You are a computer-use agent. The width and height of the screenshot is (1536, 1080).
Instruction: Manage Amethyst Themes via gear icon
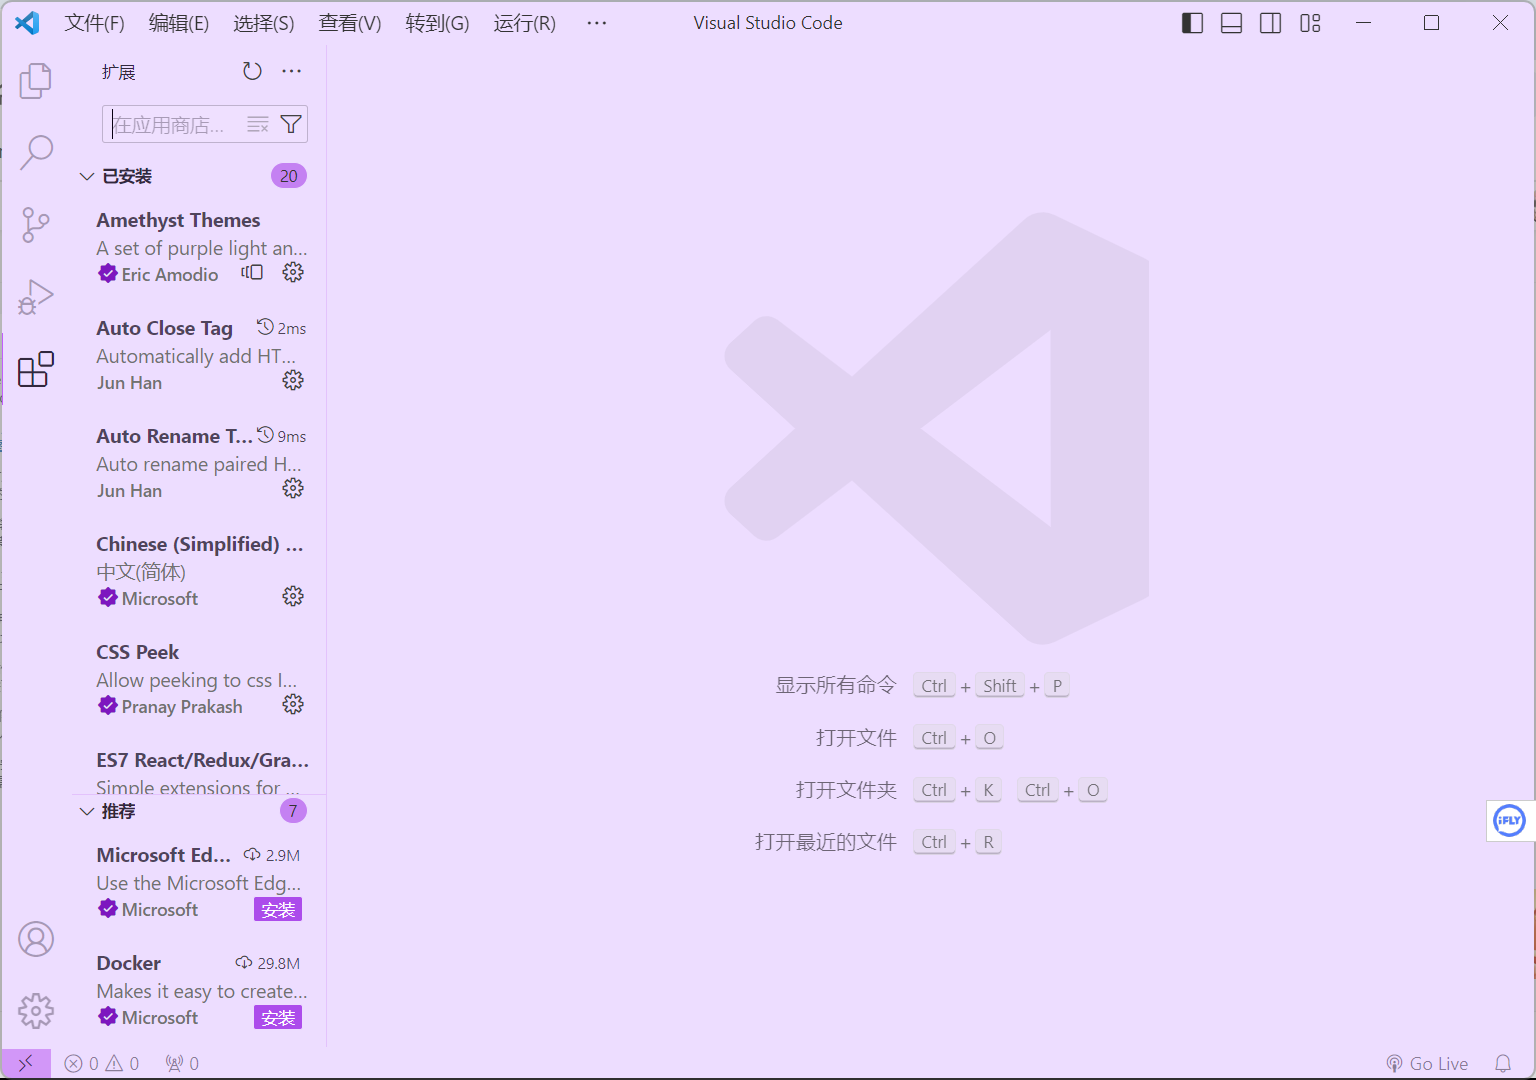pos(293,272)
